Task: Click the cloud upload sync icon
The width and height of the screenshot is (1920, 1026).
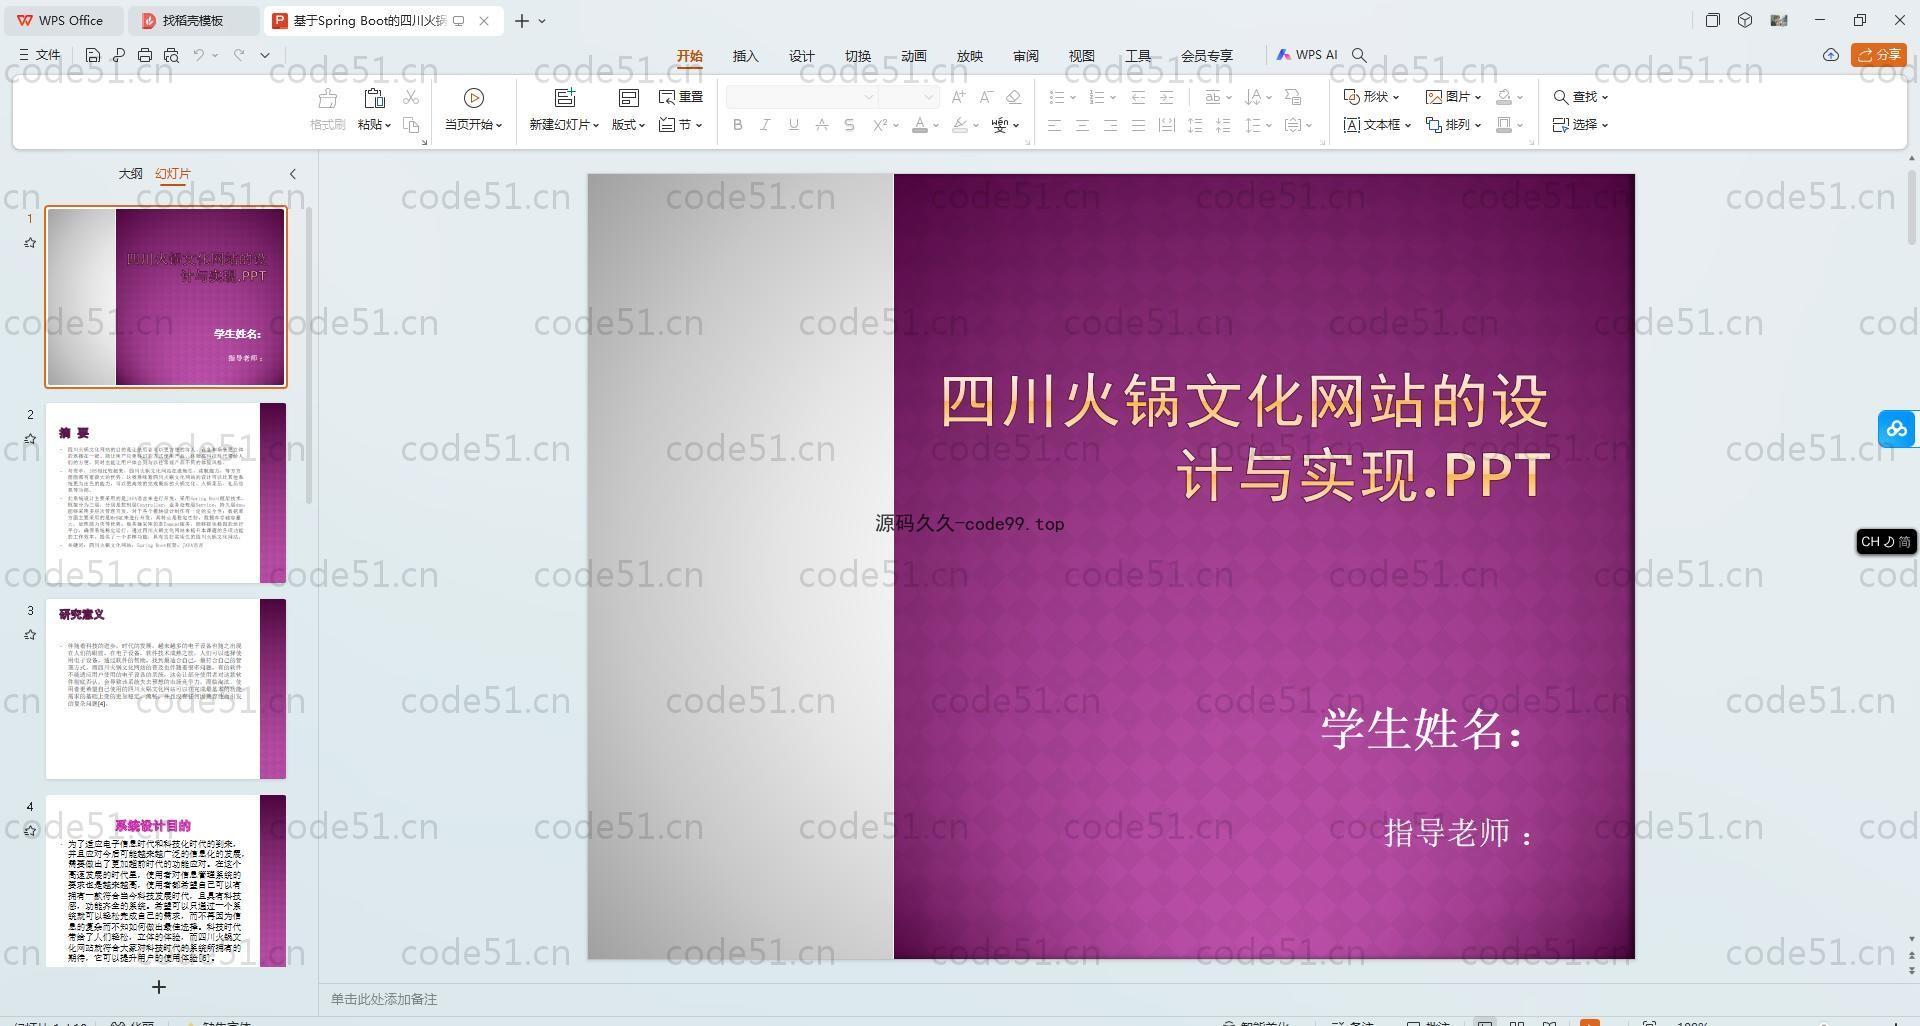Action: [x=1831, y=55]
